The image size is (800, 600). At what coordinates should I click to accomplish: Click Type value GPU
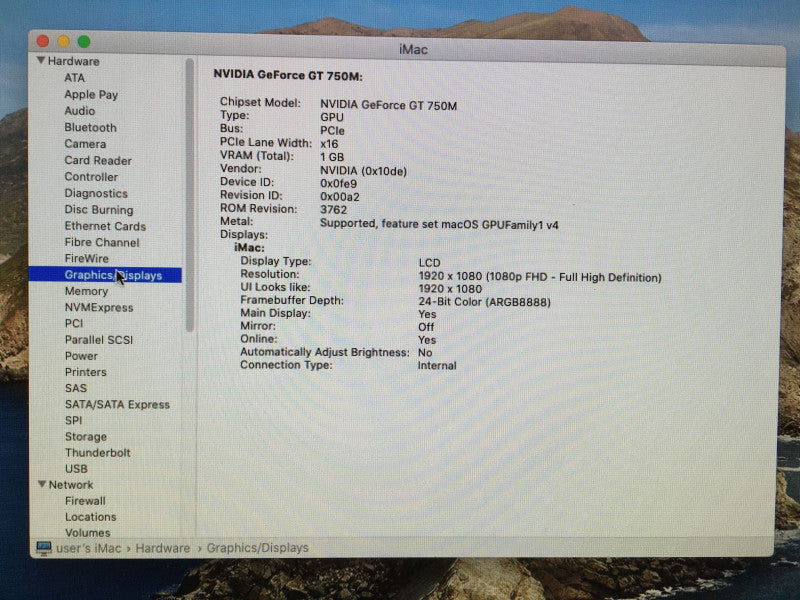click(x=332, y=117)
